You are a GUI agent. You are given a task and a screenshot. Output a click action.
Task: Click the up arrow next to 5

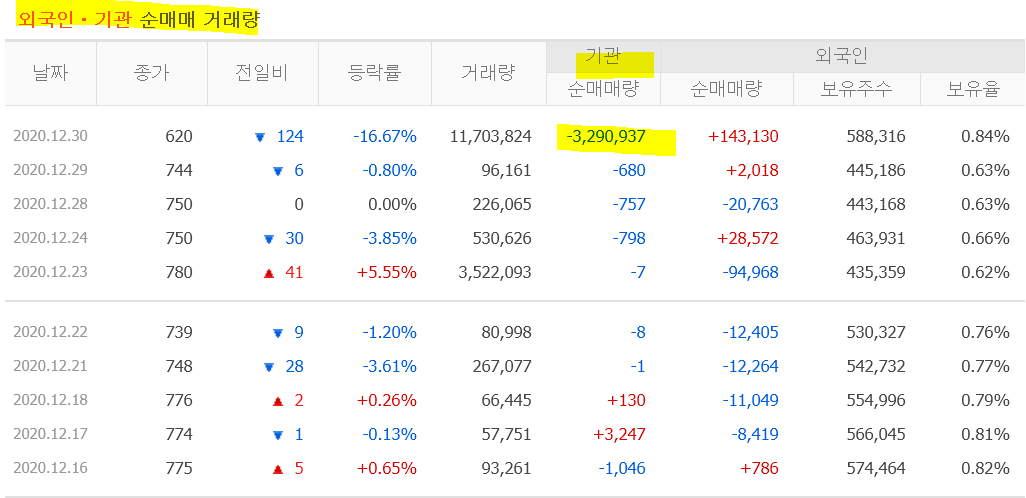pos(277,469)
